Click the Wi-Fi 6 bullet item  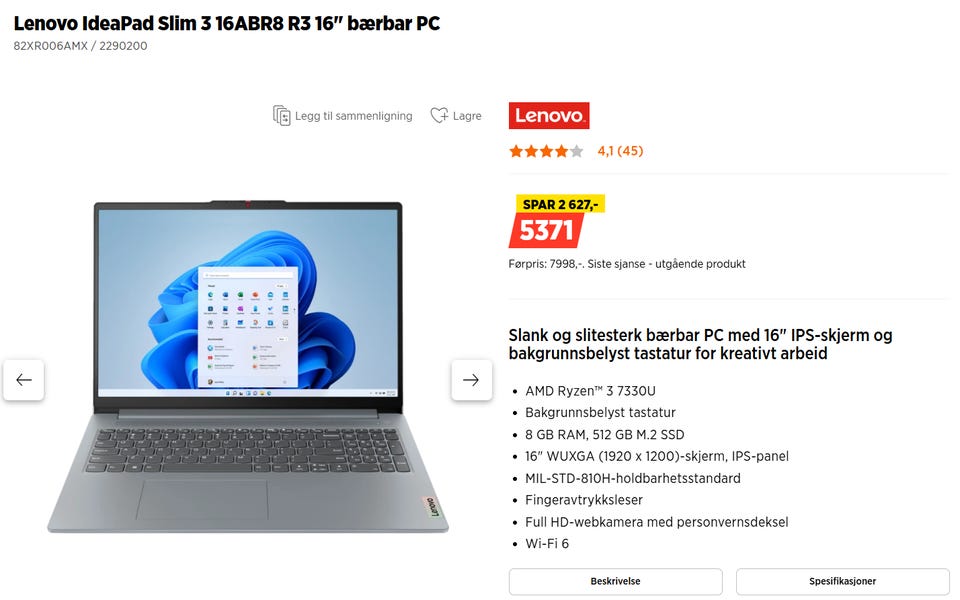click(x=547, y=544)
